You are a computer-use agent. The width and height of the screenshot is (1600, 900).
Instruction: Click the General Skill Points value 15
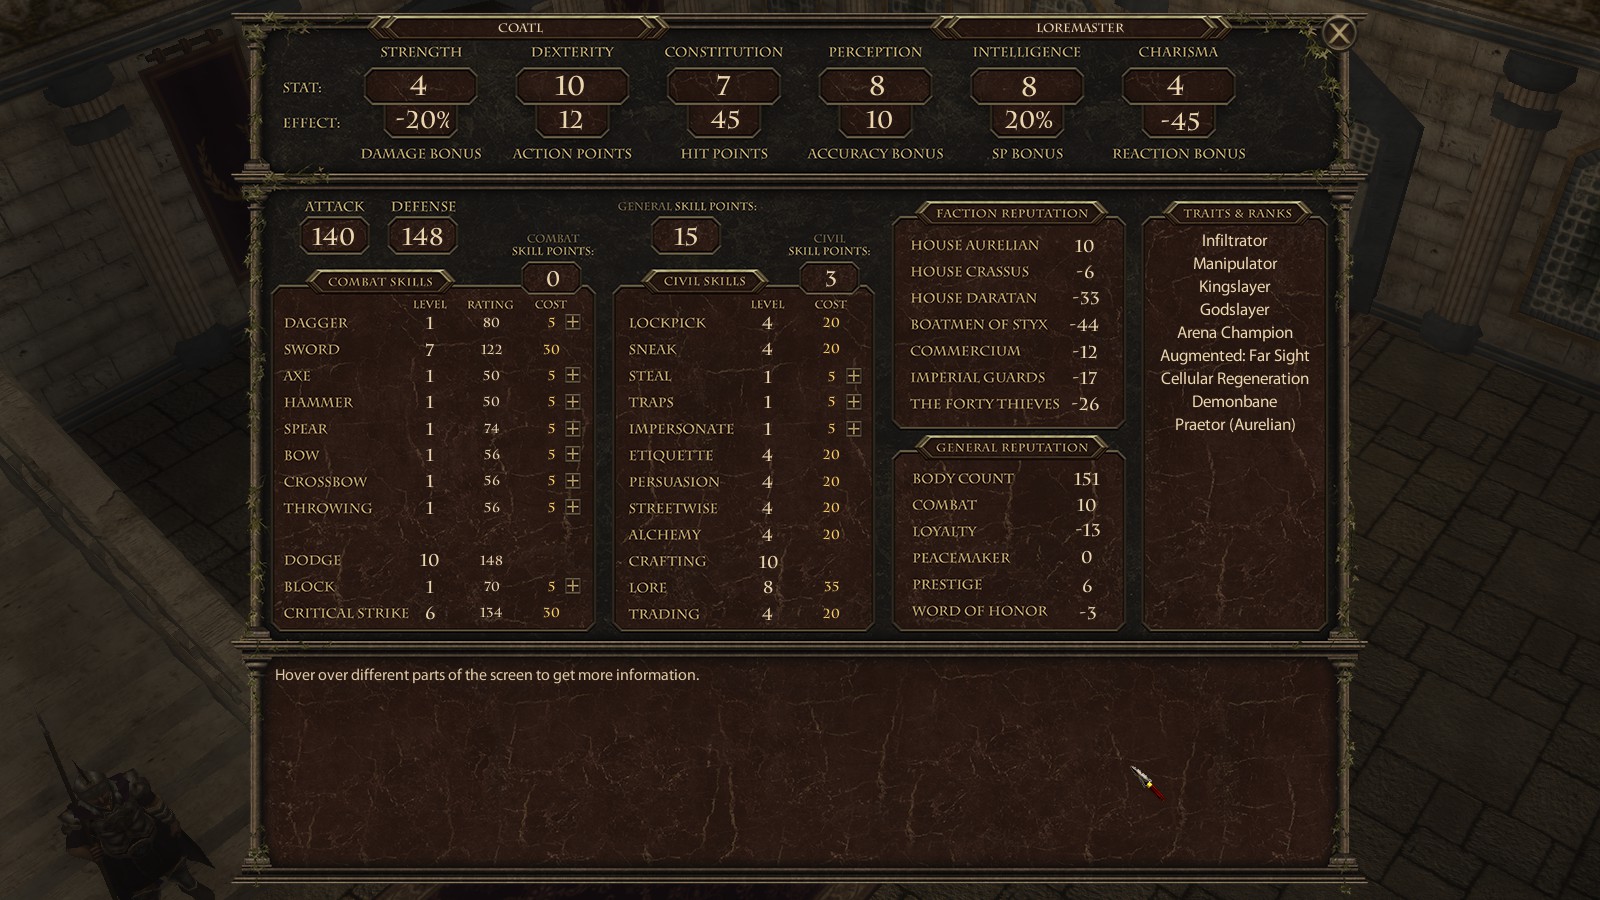tap(685, 237)
